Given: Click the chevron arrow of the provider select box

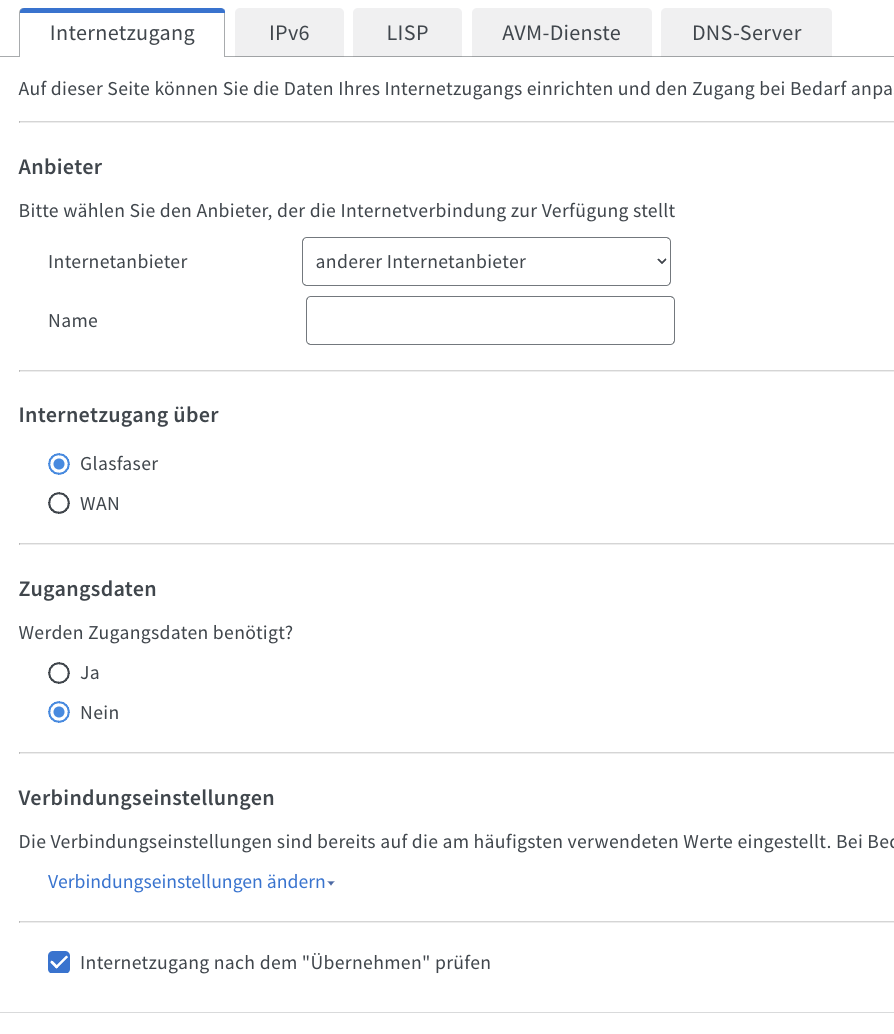Looking at the screenshot, I should pos(661,261).
